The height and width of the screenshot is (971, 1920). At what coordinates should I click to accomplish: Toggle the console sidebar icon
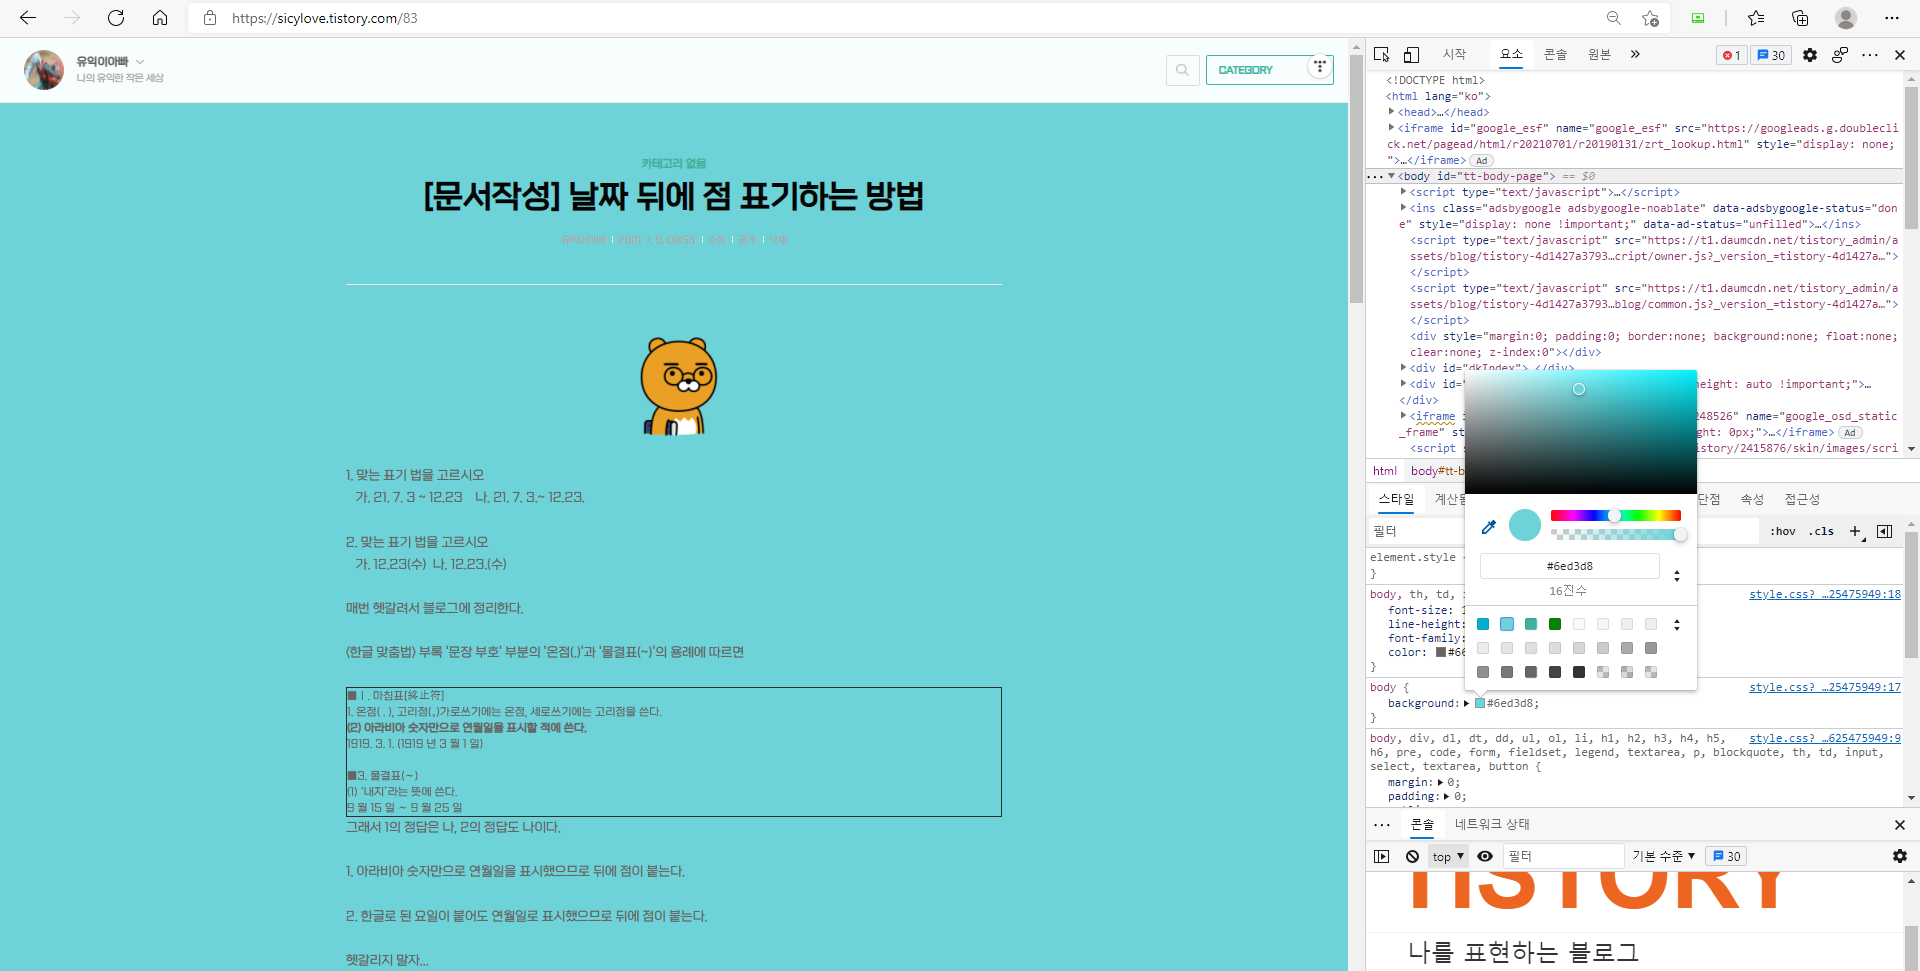[1382, 856]
